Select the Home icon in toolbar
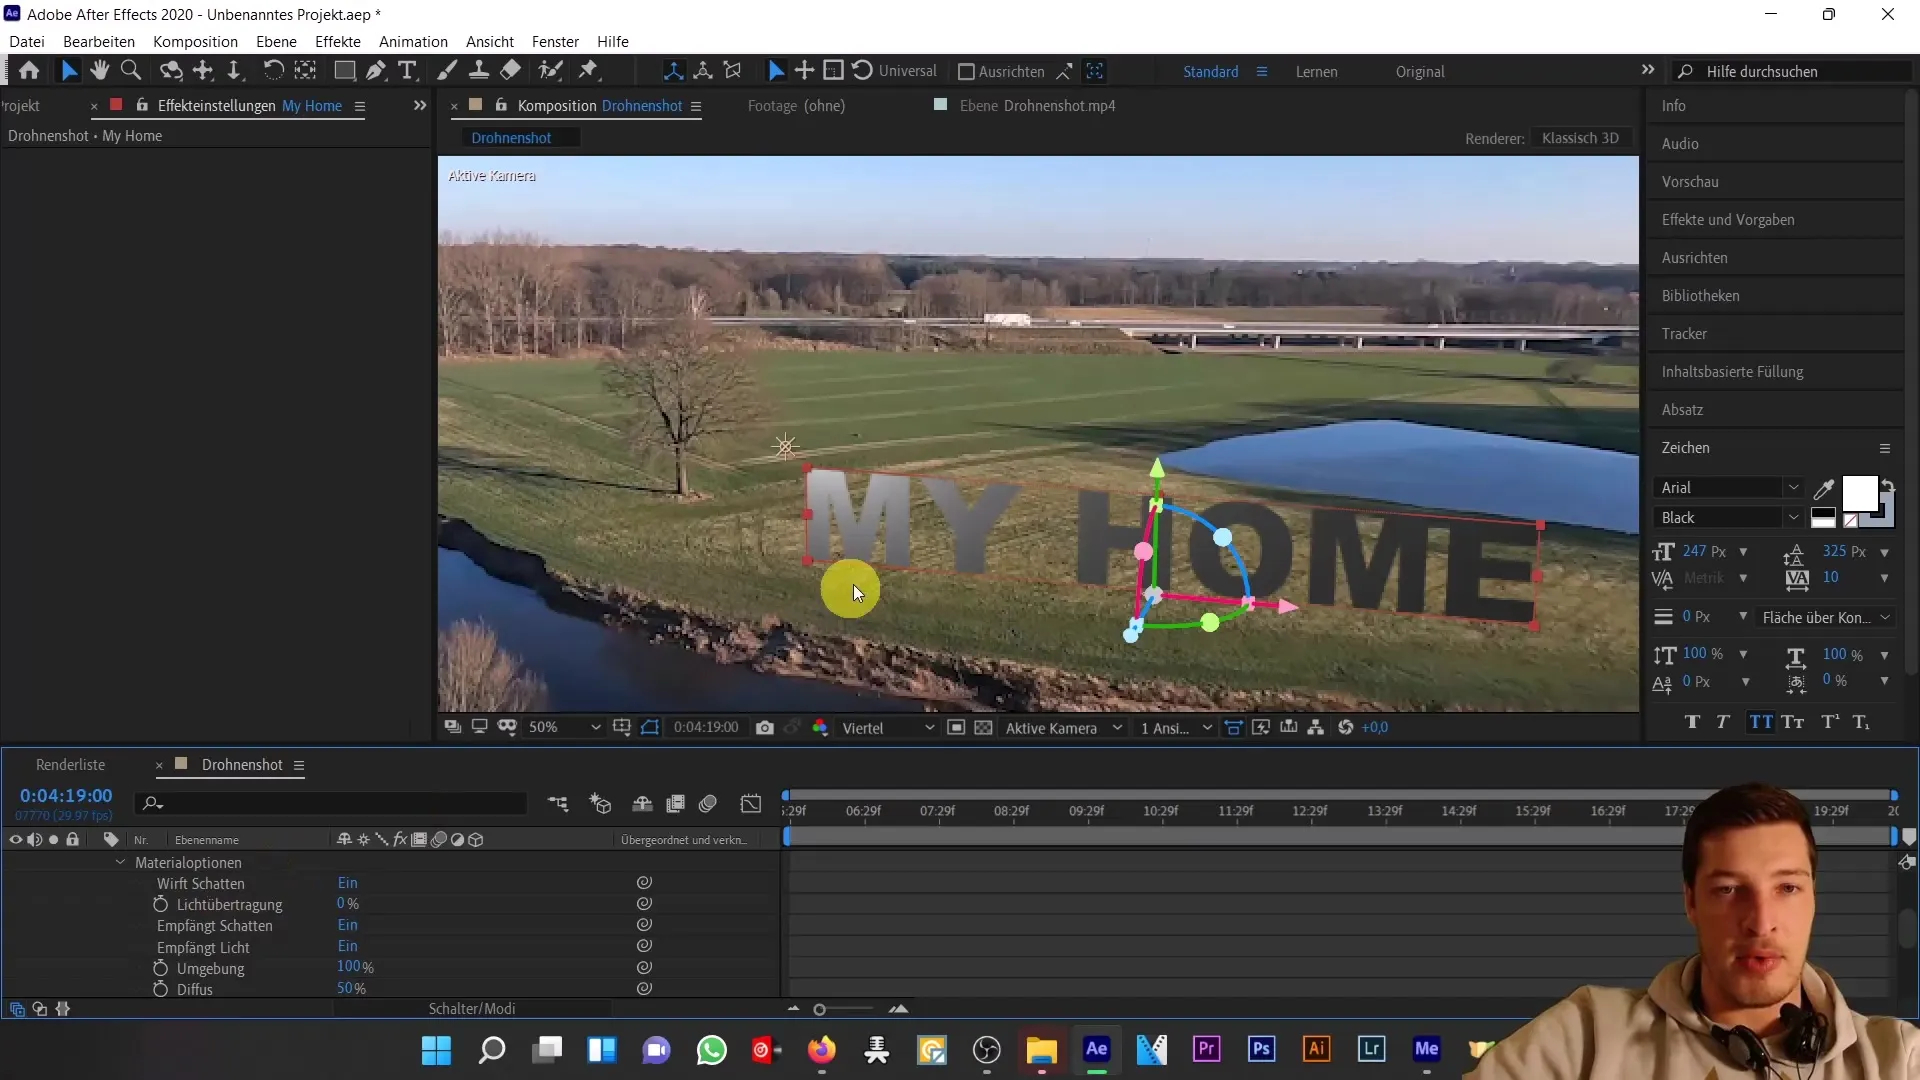The width and height of the screenshot is (1920, 1080). coord(29,71)
